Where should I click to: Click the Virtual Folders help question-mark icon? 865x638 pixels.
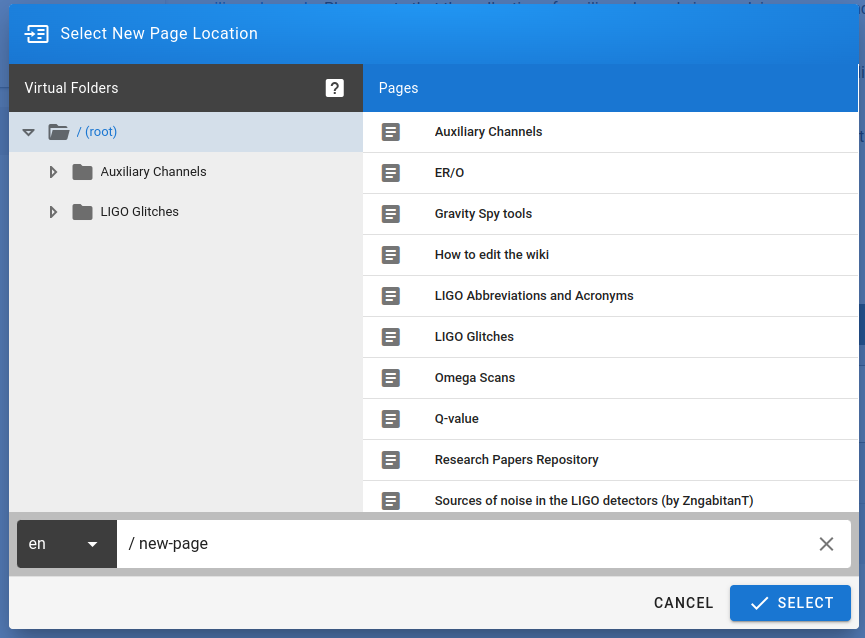click(335, 88)
